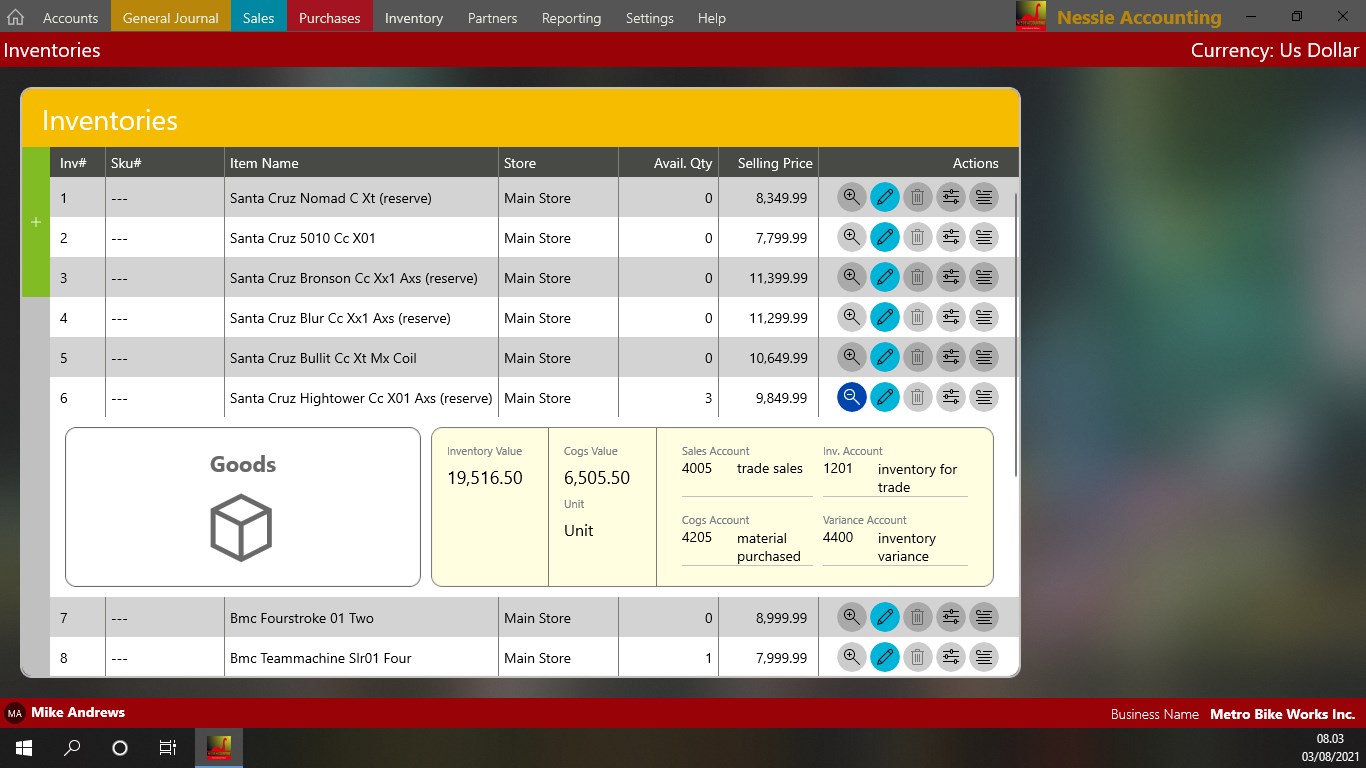Open the Sales menu
1366x768 pixels.
coord(258,18)
